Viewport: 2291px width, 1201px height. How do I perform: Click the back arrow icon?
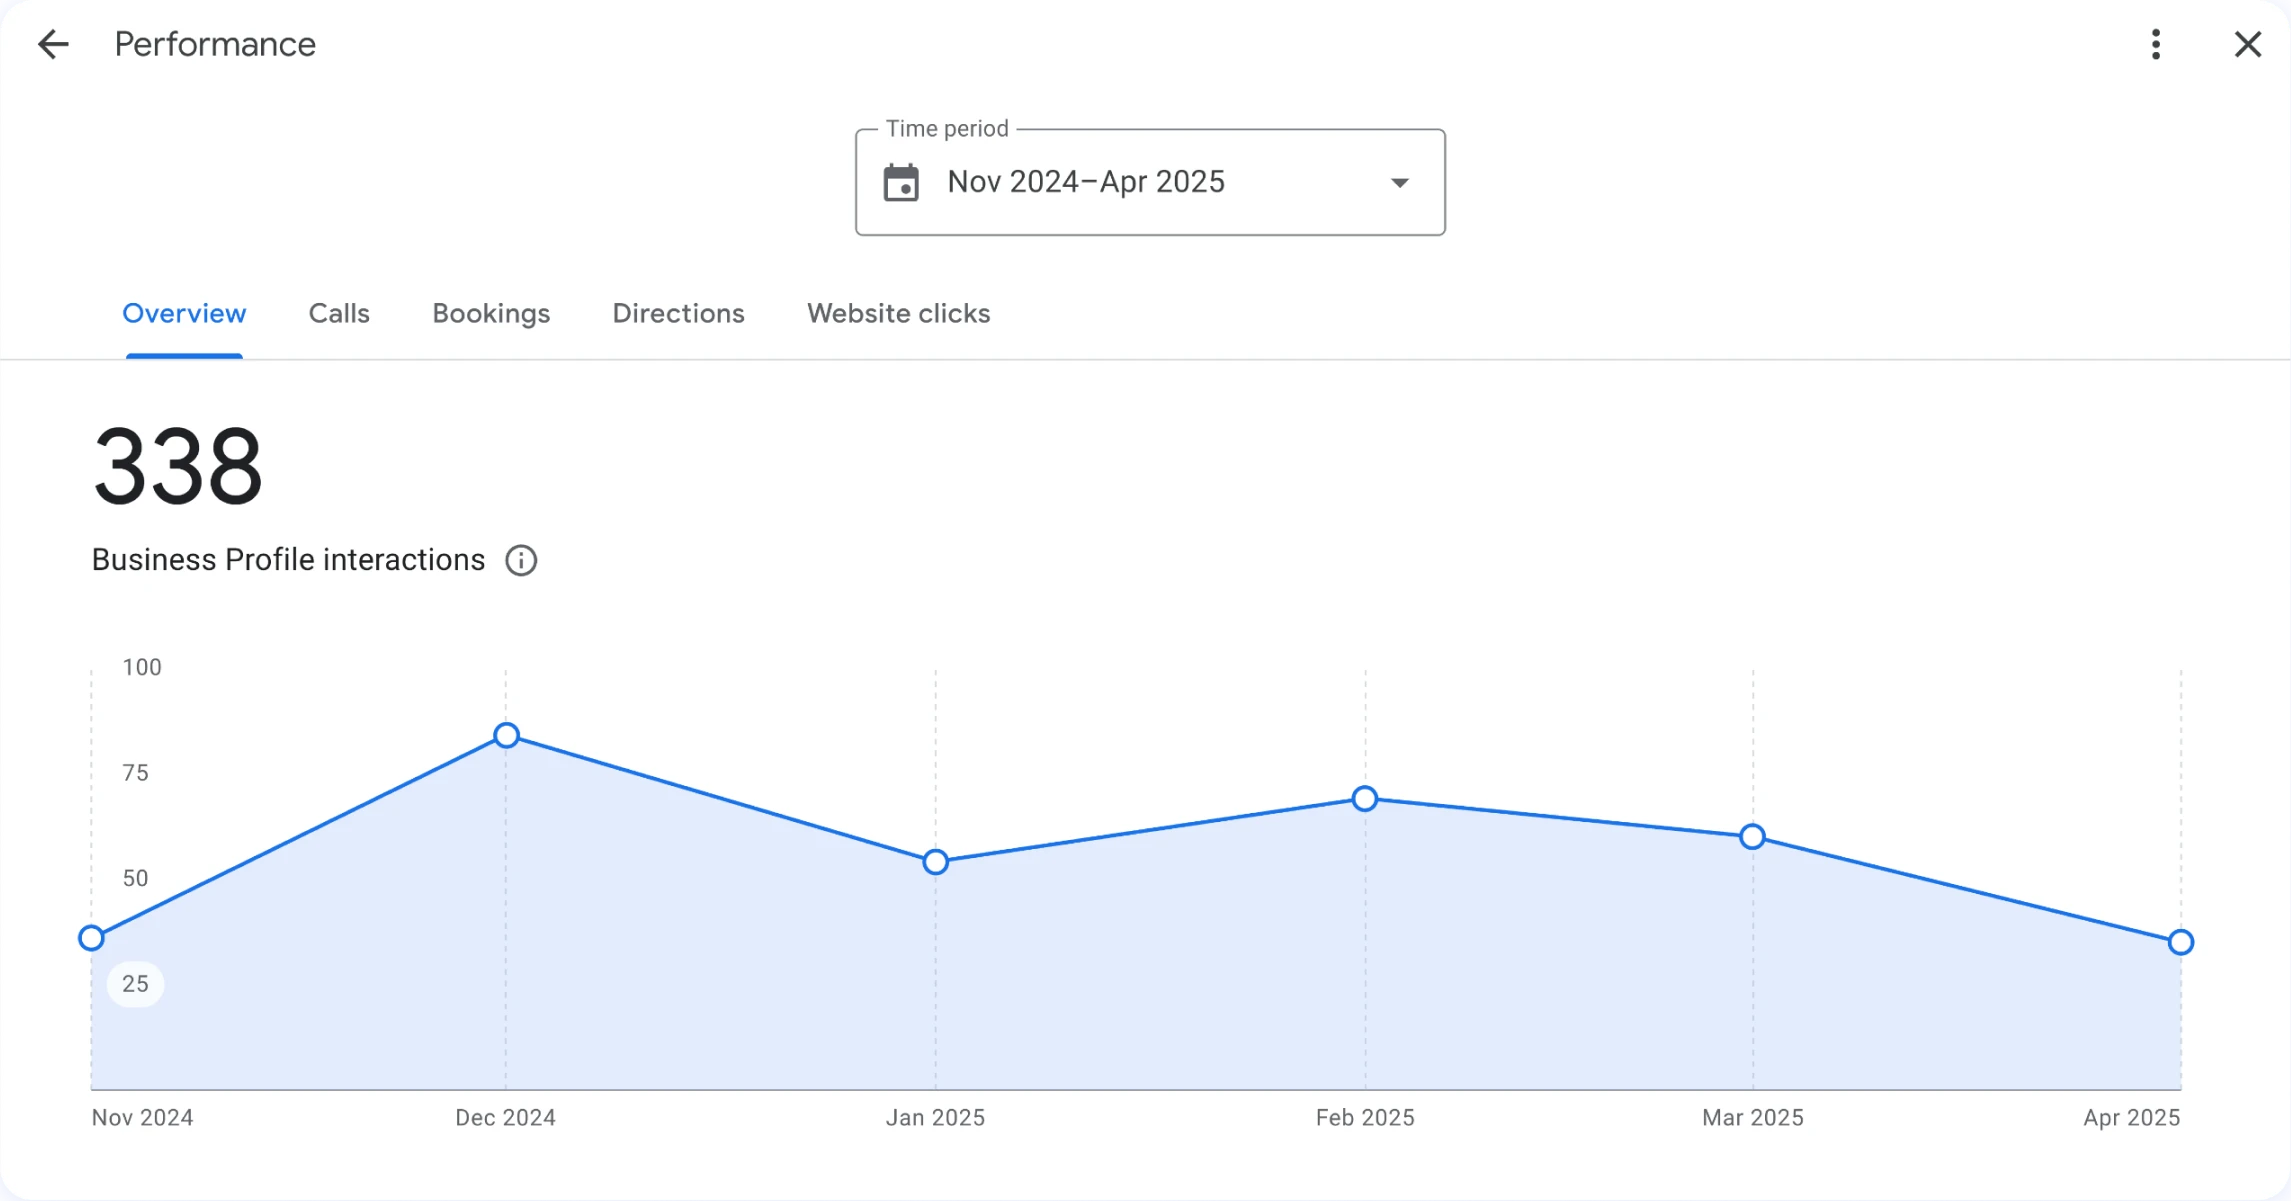coord(53,44)
